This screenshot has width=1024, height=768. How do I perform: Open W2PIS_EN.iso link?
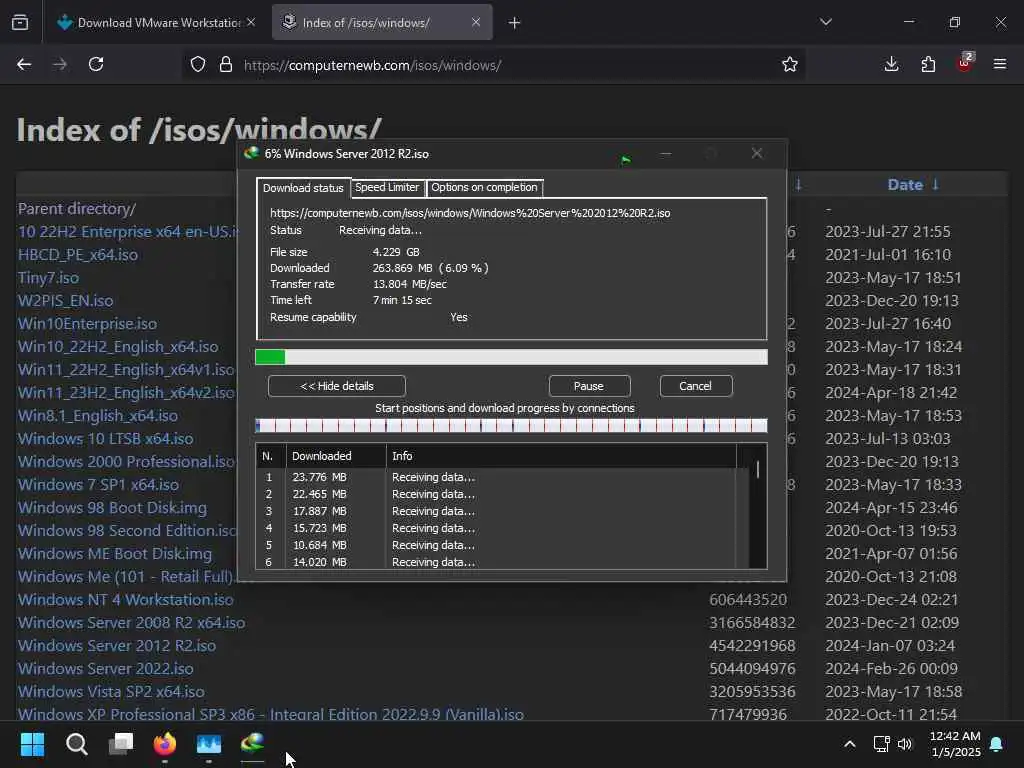point(65,301)
